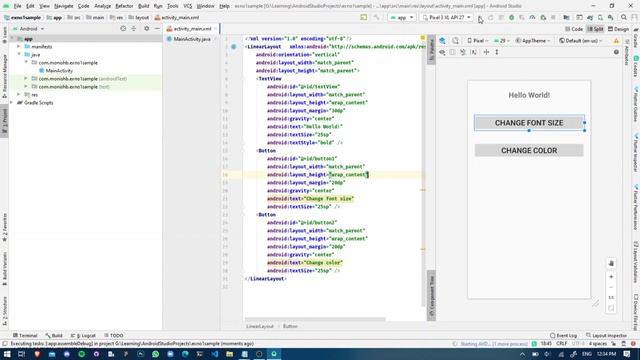Click the Design Surface layers icon
The width and height of the screenshot is (640, 360).
(442, 40)
